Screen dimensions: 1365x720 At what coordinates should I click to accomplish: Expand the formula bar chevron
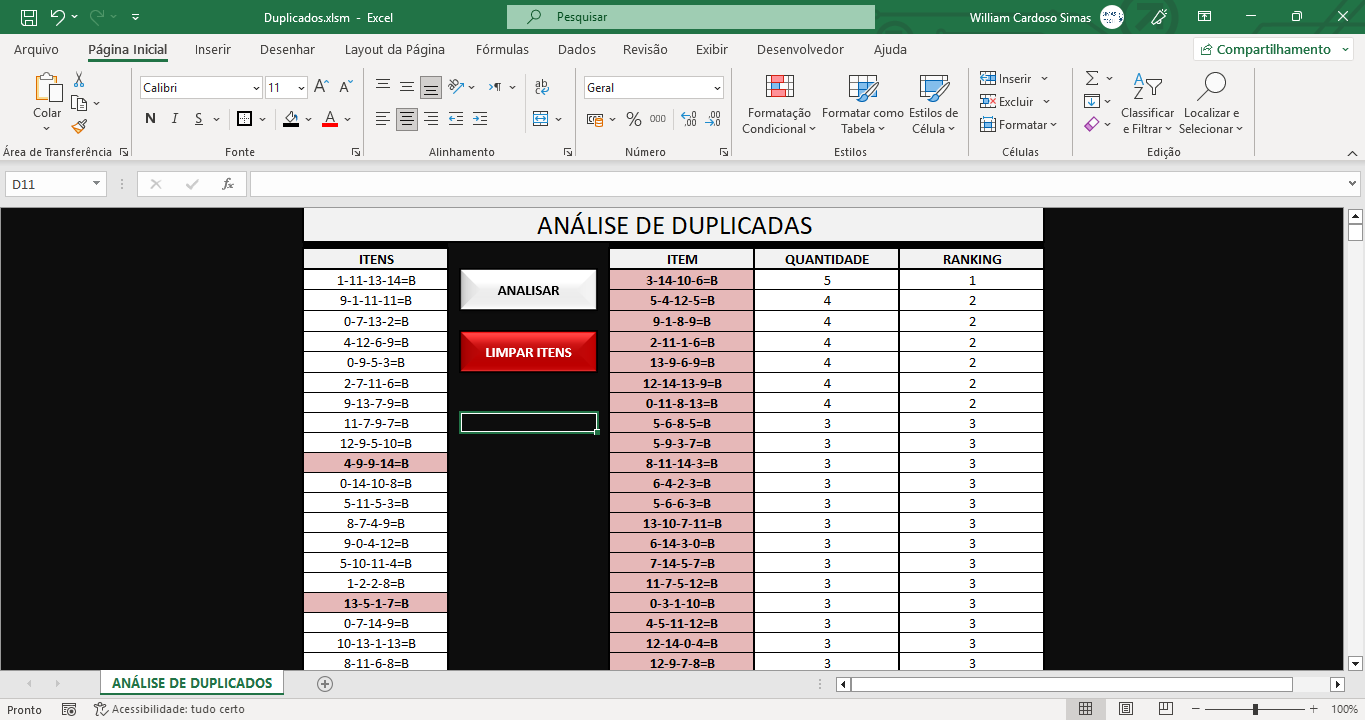(1353, 184)
